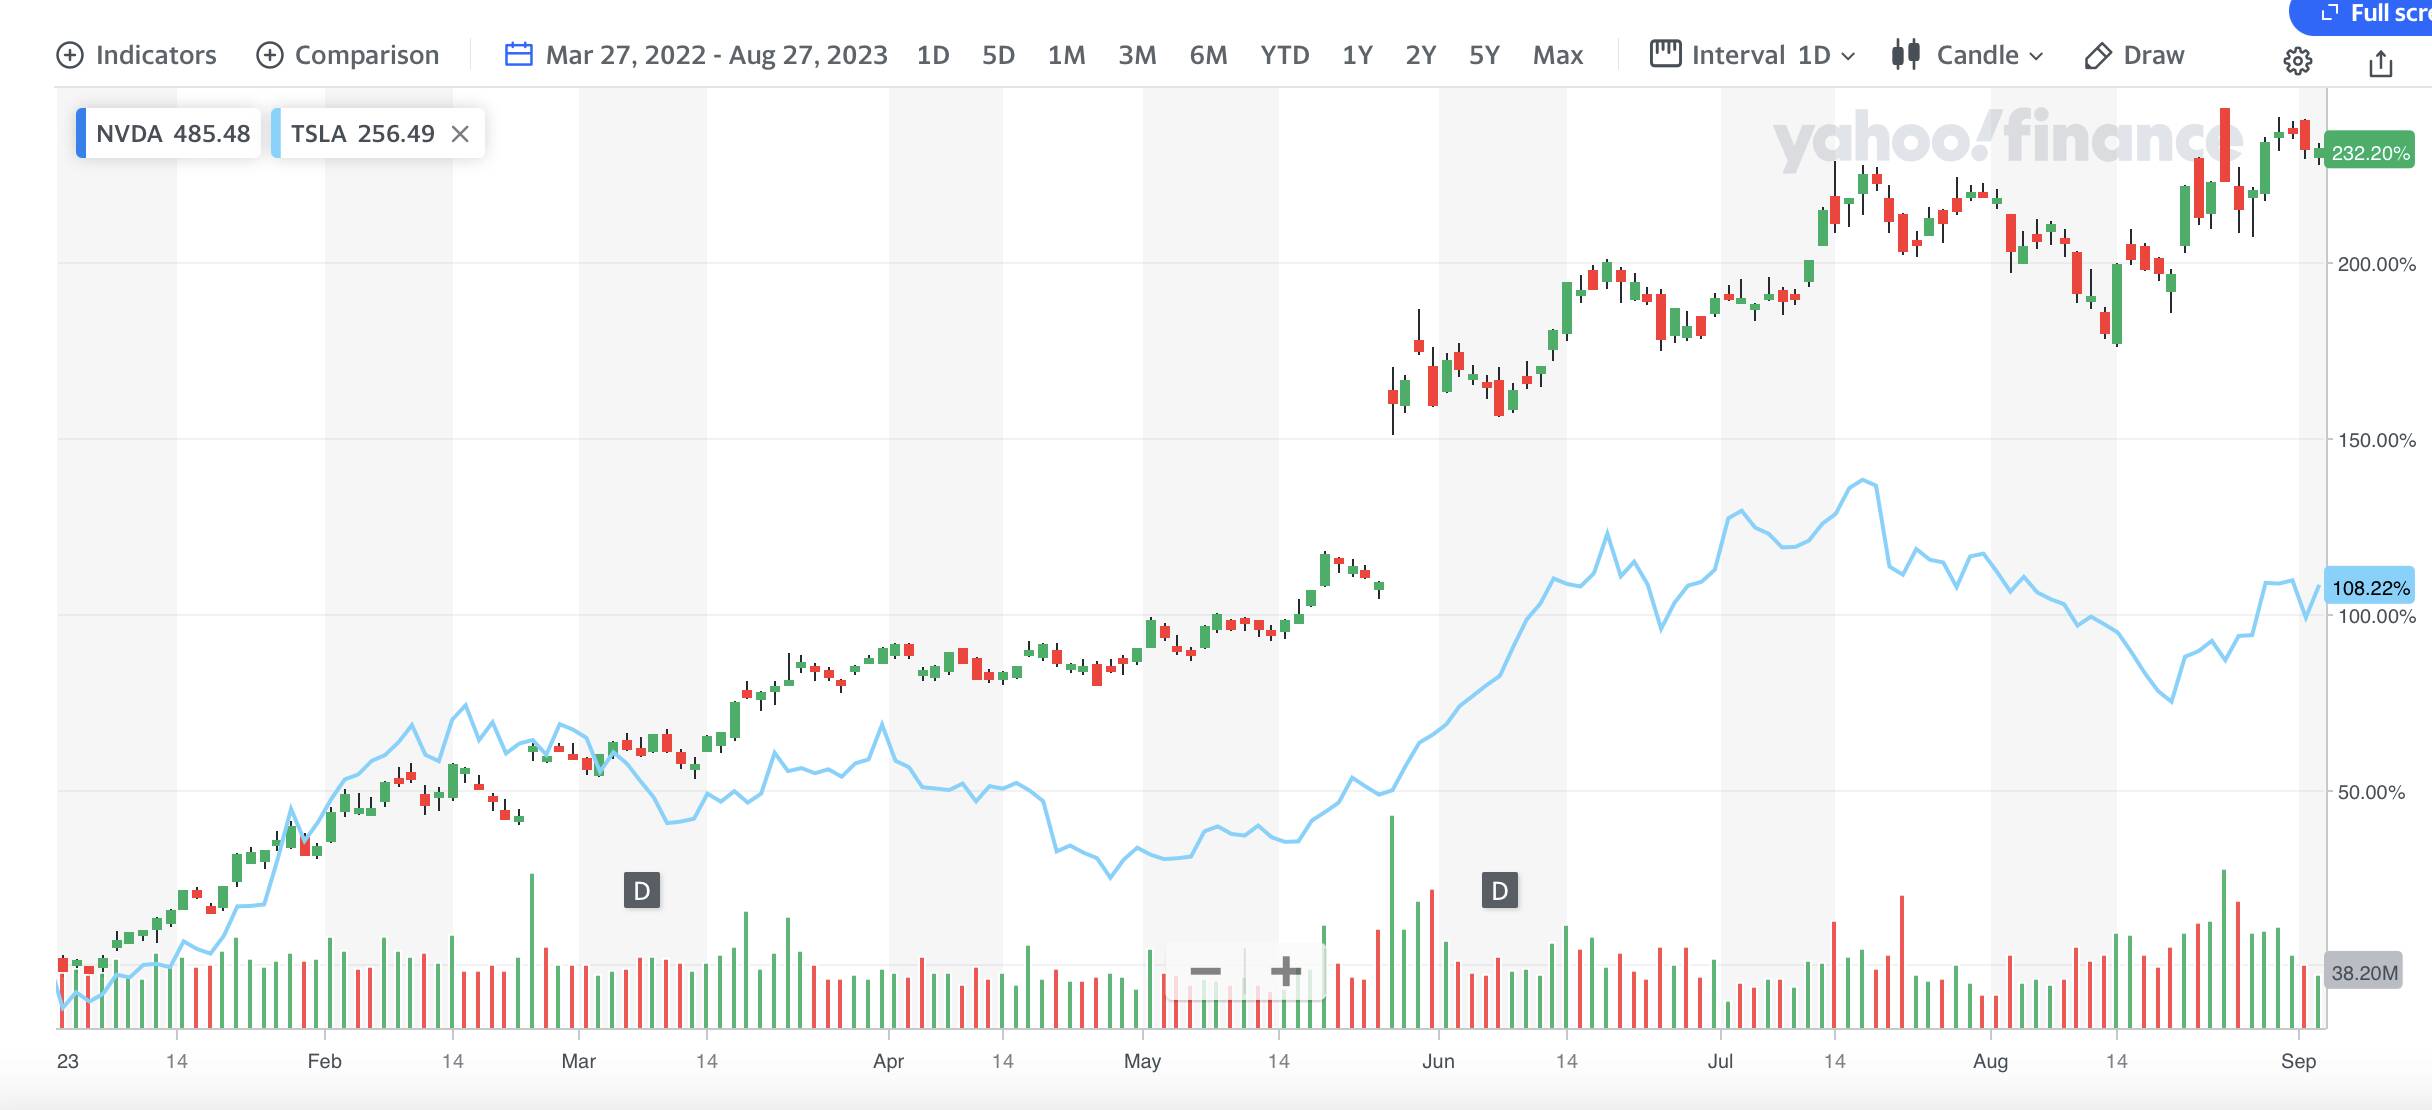Click the Comparison button
The image size is (2432, 1110).
tap(347, 55)
